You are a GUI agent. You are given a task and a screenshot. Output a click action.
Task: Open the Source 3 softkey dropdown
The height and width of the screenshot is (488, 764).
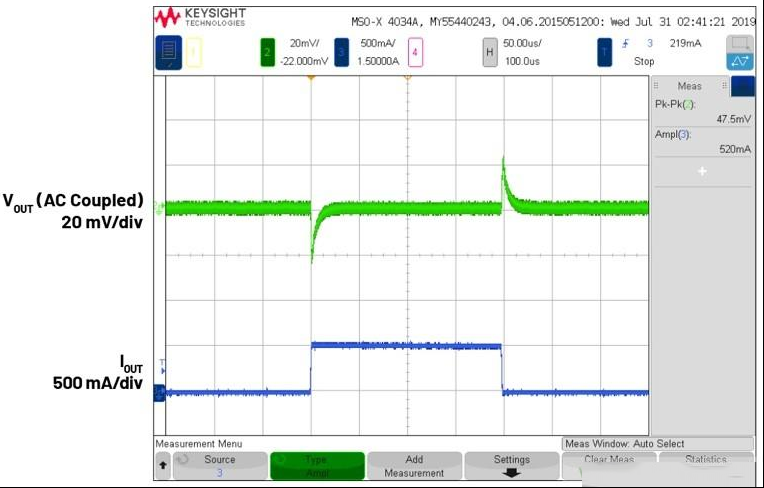tap(220, 466)
